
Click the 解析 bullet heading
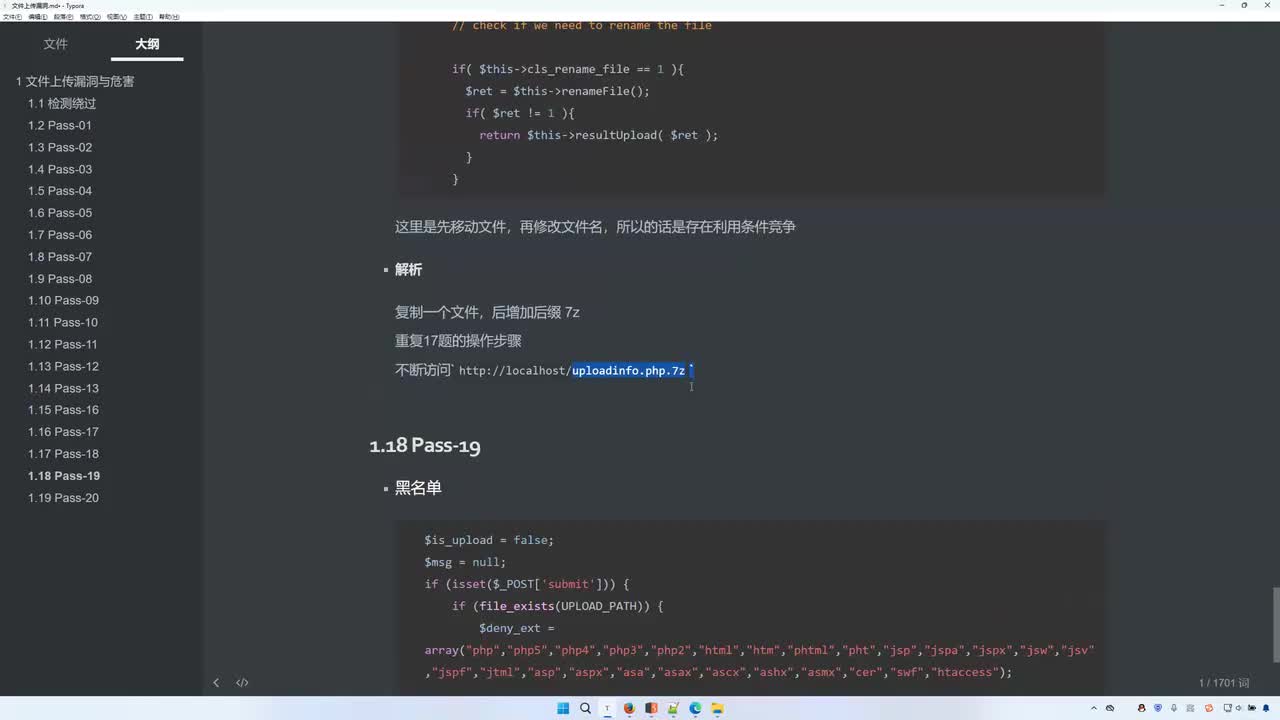pyautogui.click(x=408, y=270)
